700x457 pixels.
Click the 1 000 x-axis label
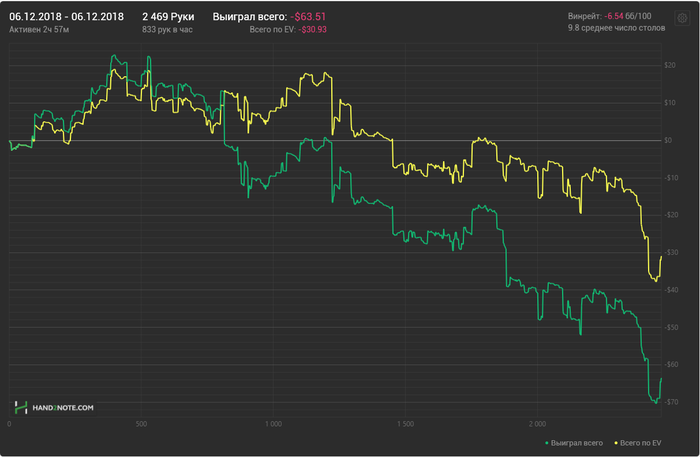click(x=273, y=424)
